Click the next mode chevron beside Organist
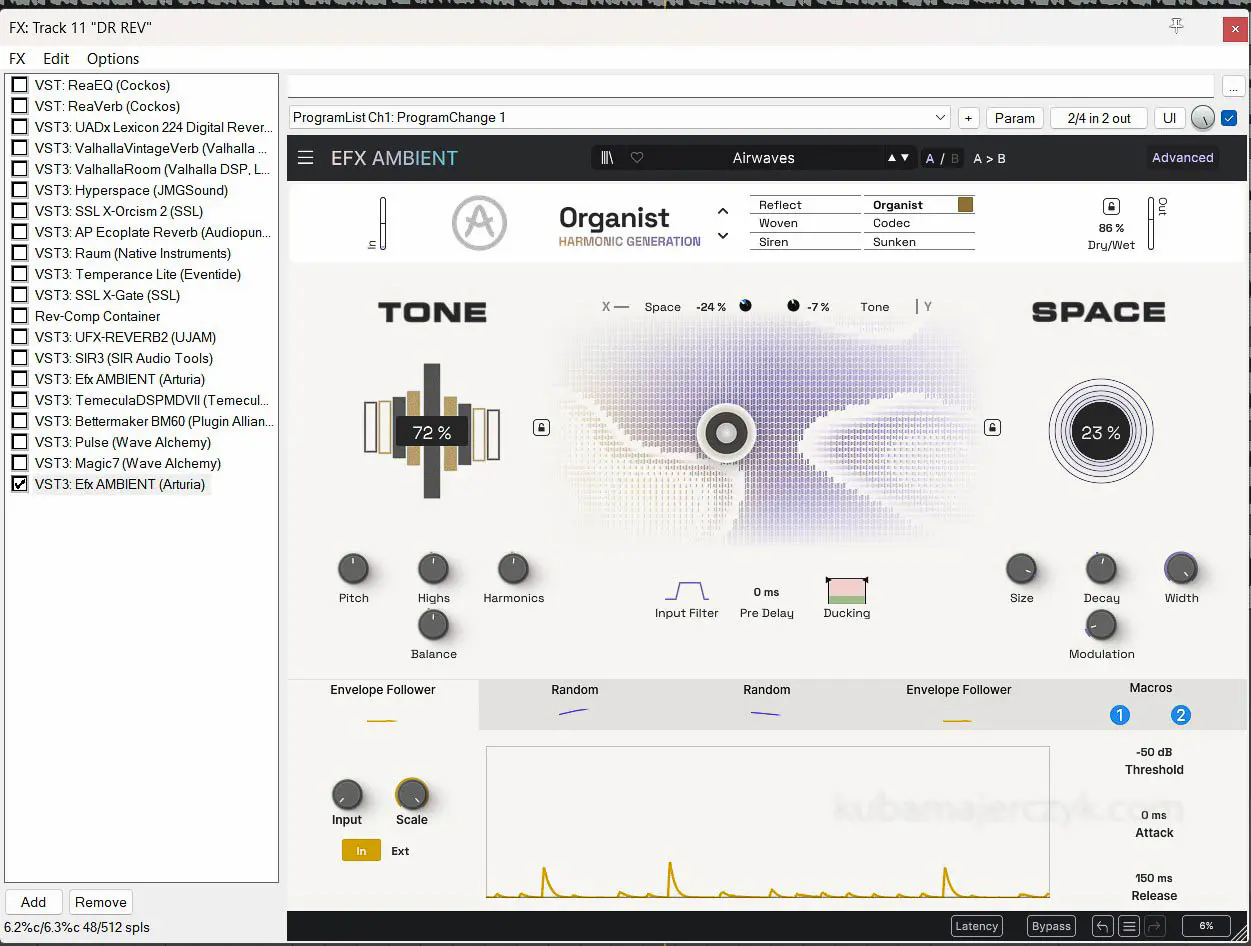1251x946 pixels. (723, 237)
